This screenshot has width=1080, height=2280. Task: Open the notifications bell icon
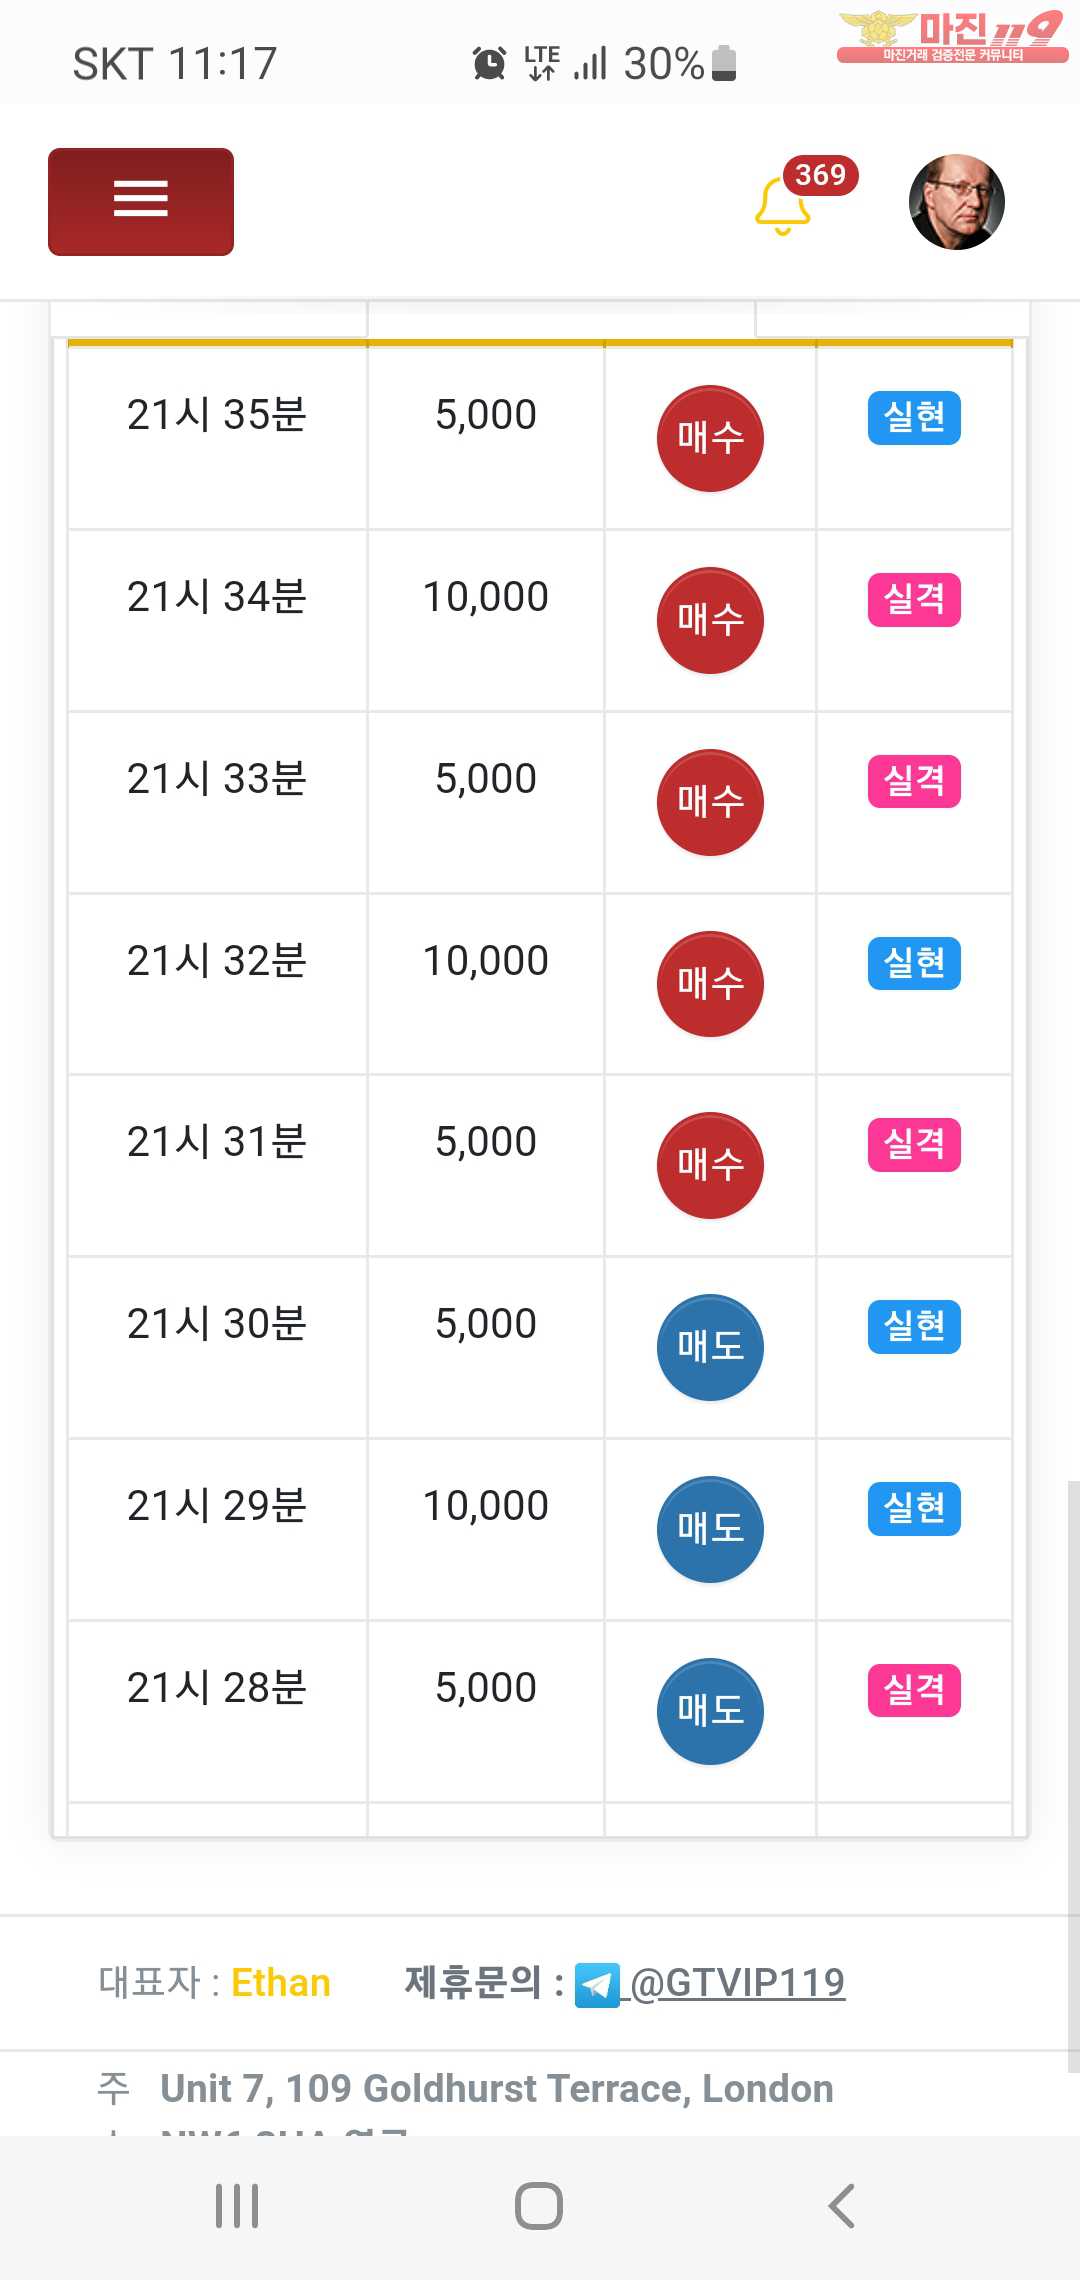pos(782,205)
